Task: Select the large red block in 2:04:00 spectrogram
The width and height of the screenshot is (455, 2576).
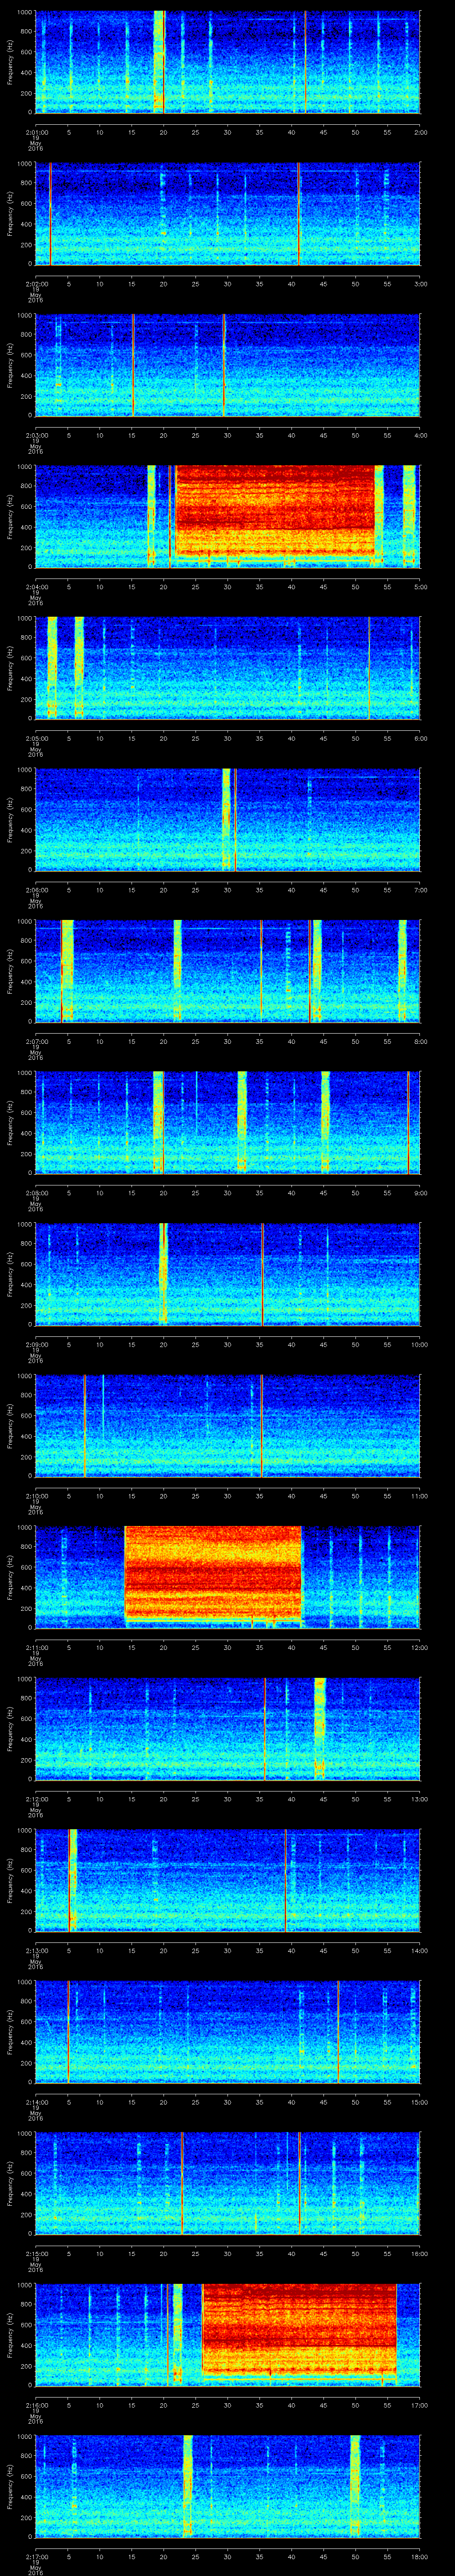Action: (275, 510)
